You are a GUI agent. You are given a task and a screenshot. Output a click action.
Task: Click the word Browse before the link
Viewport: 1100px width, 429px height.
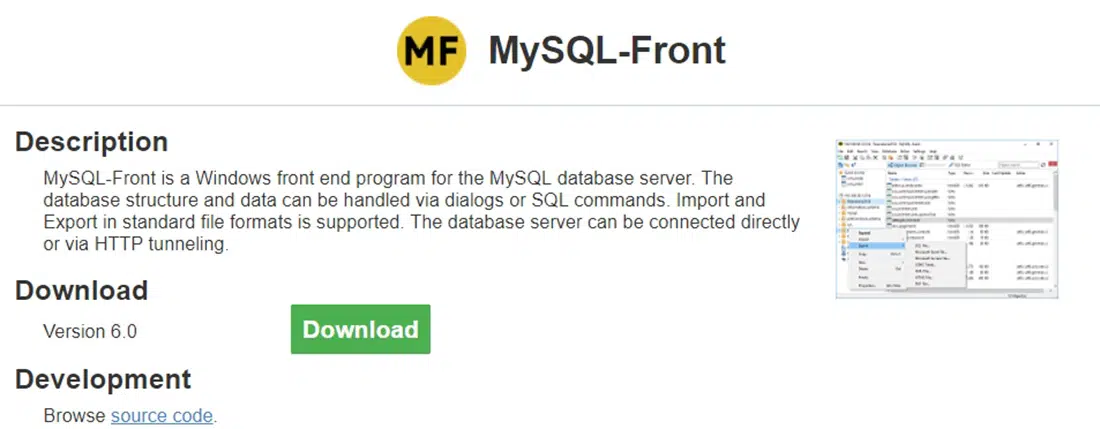click(x=75, y=415)
